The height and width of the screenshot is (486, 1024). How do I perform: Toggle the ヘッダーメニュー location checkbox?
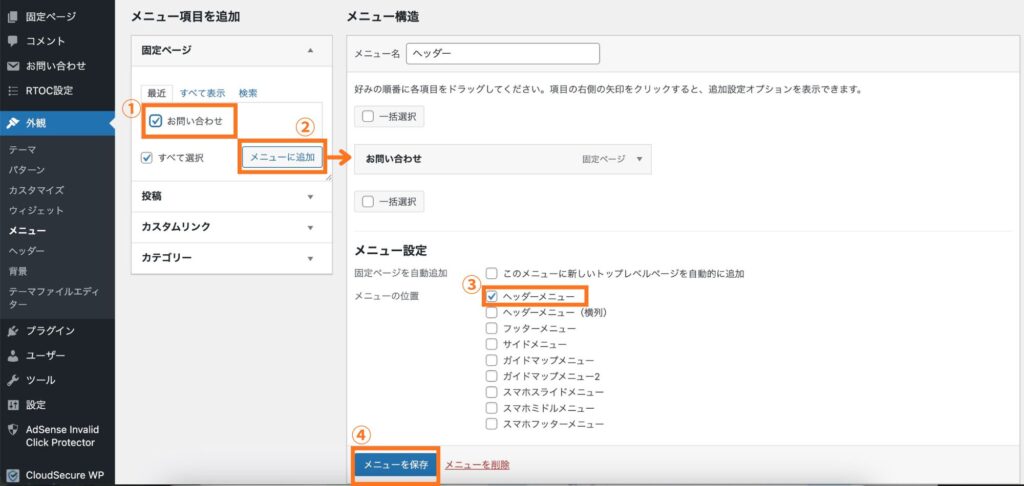click(492, 297)
